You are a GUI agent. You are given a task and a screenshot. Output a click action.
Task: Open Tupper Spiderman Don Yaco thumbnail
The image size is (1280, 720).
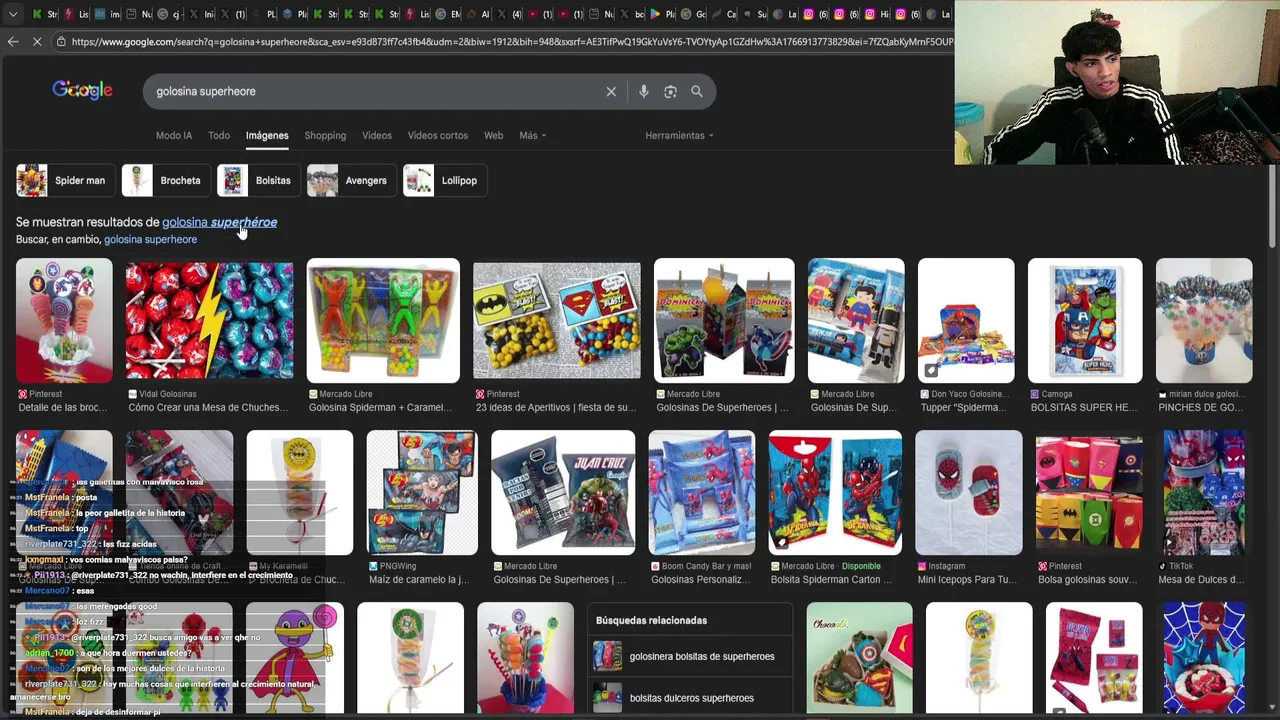[x=966, y=320]
